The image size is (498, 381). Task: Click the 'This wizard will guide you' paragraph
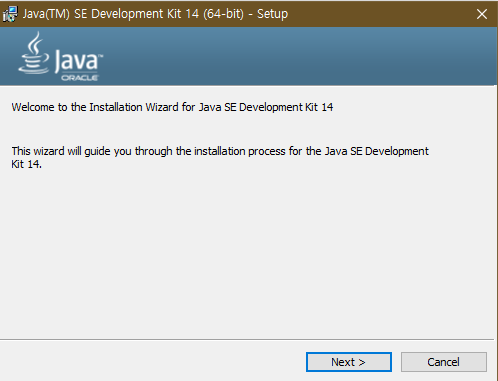(220, 158)
